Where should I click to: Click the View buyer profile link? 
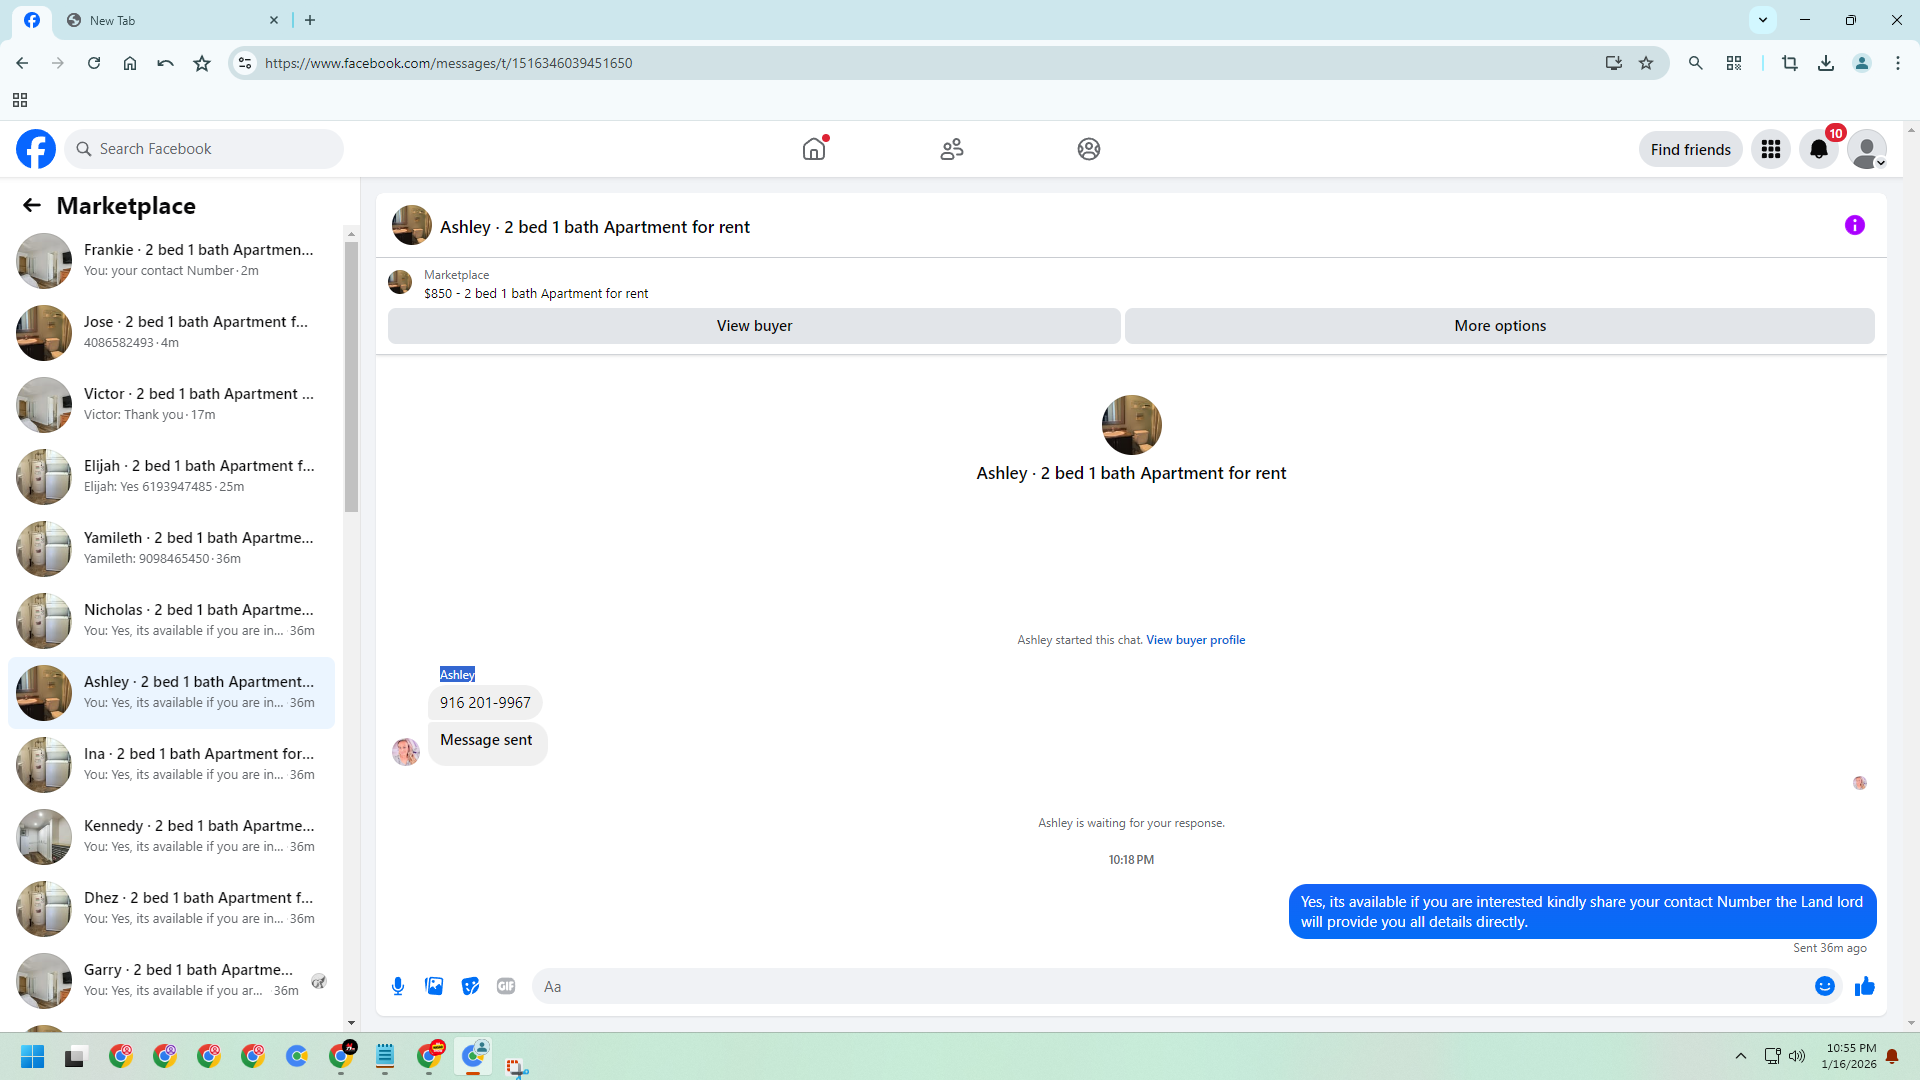point(1195,640)
